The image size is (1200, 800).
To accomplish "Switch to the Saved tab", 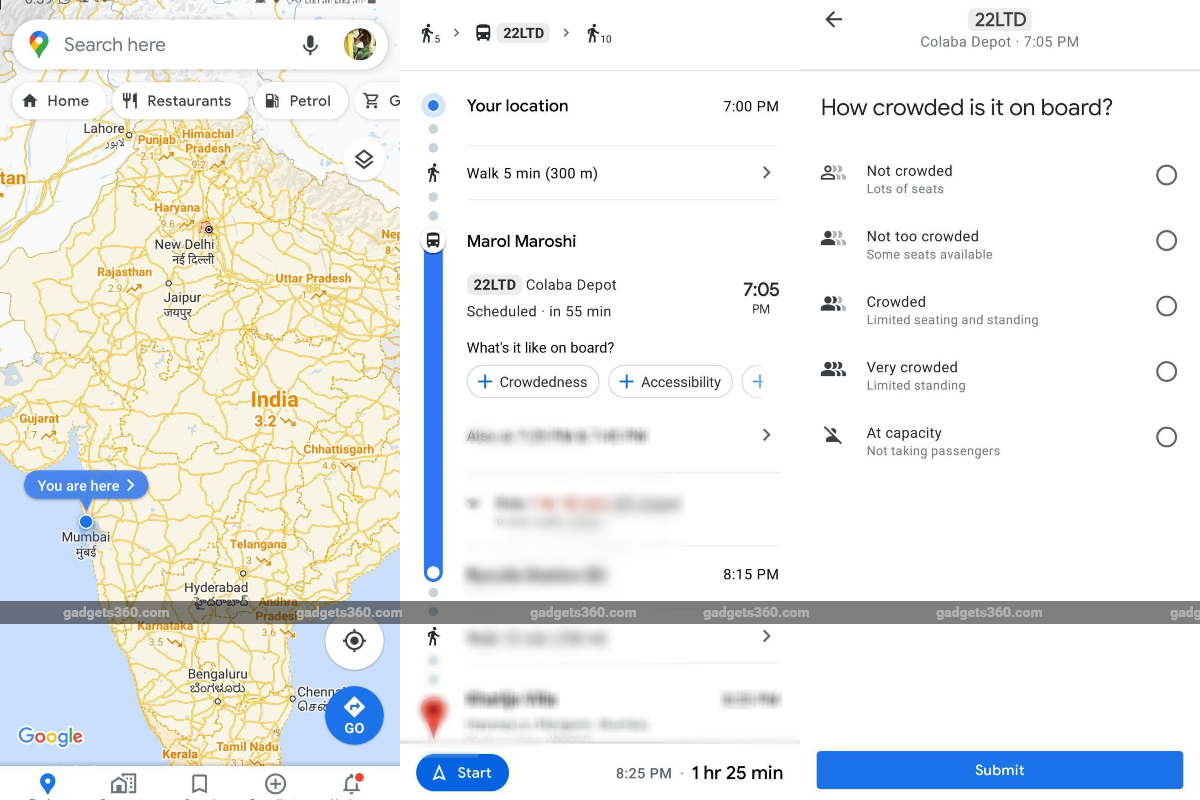I will (199, 783).
